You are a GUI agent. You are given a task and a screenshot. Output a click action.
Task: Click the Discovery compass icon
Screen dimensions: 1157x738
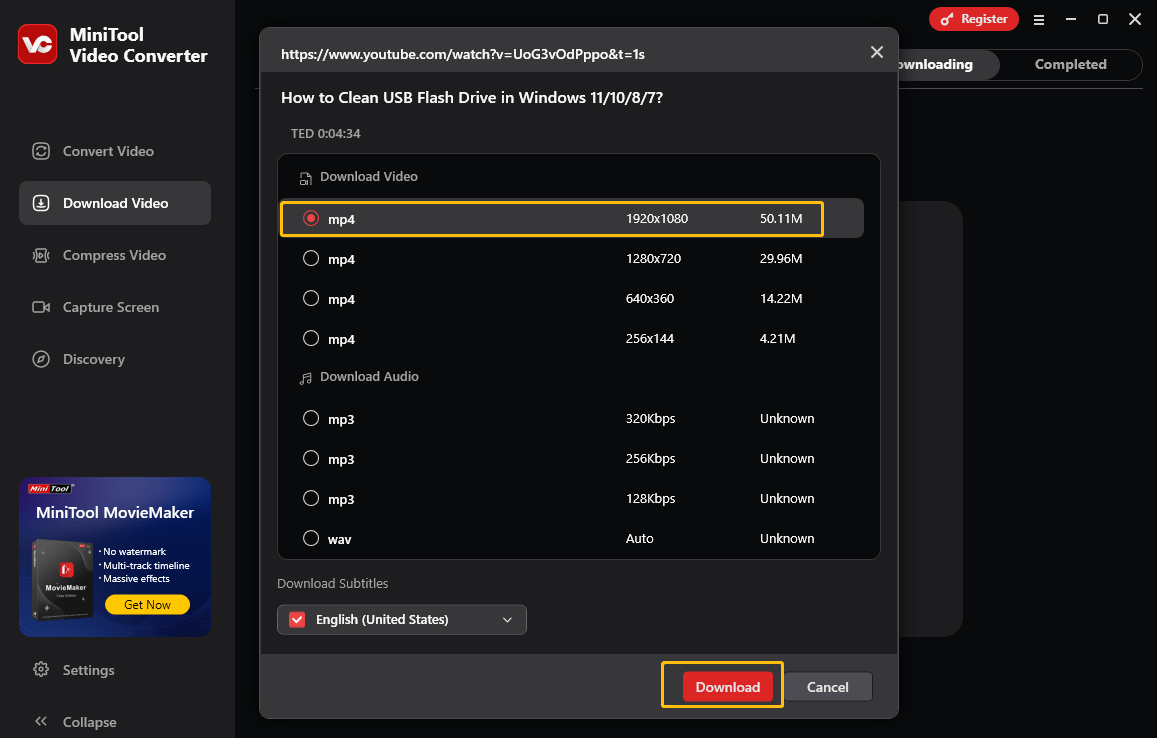(41, 359)
